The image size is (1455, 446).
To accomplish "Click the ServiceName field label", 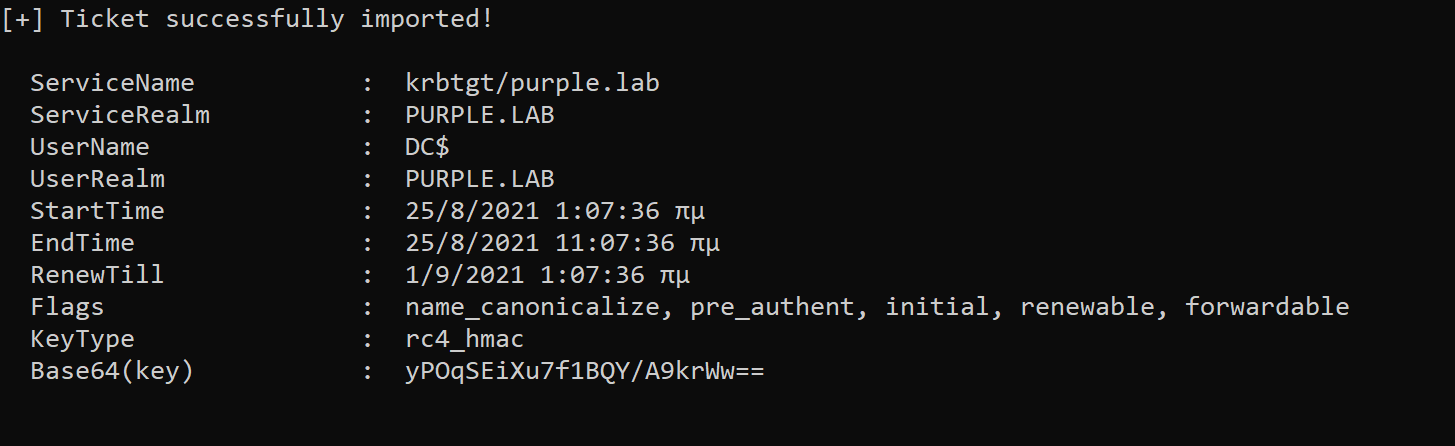I will pos(112,83).
